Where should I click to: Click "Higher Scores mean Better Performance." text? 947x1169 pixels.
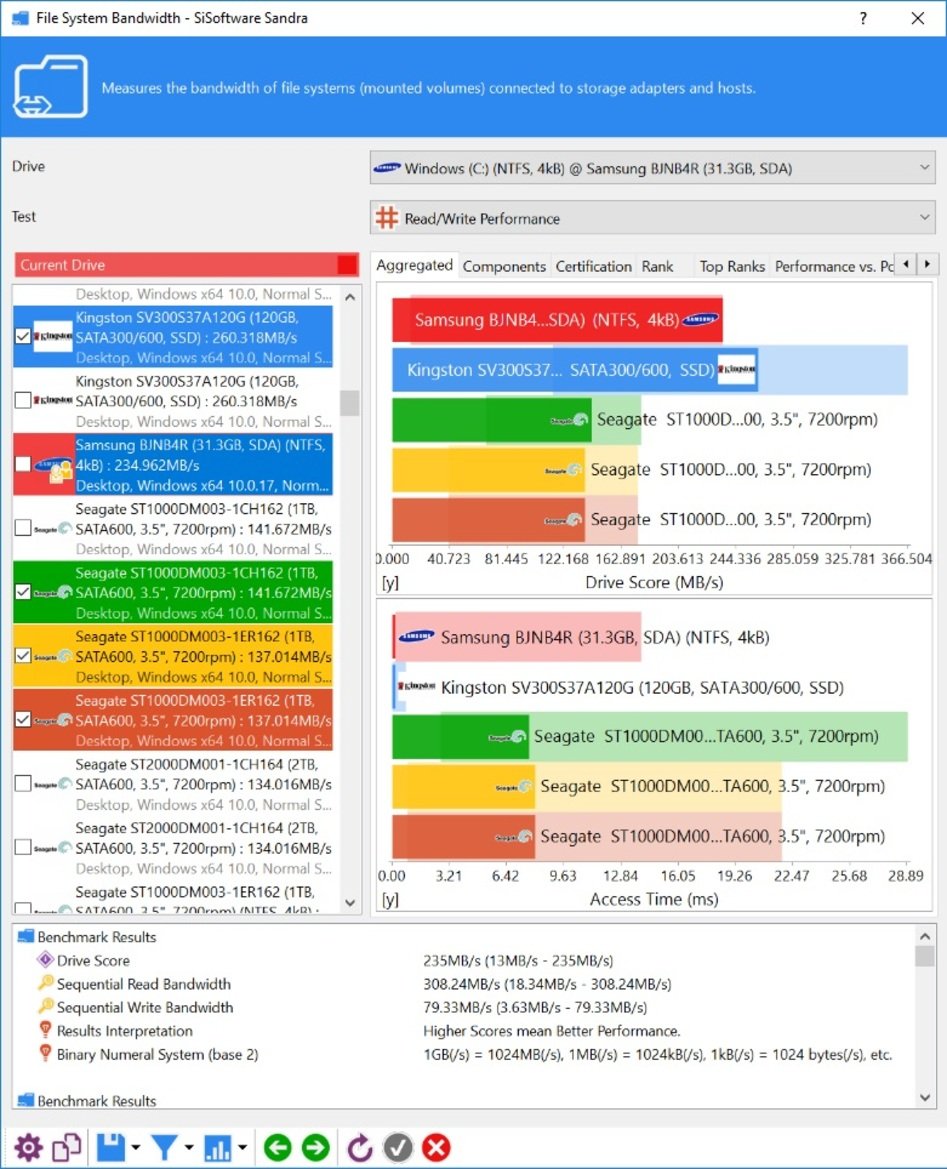[552, 1031]
